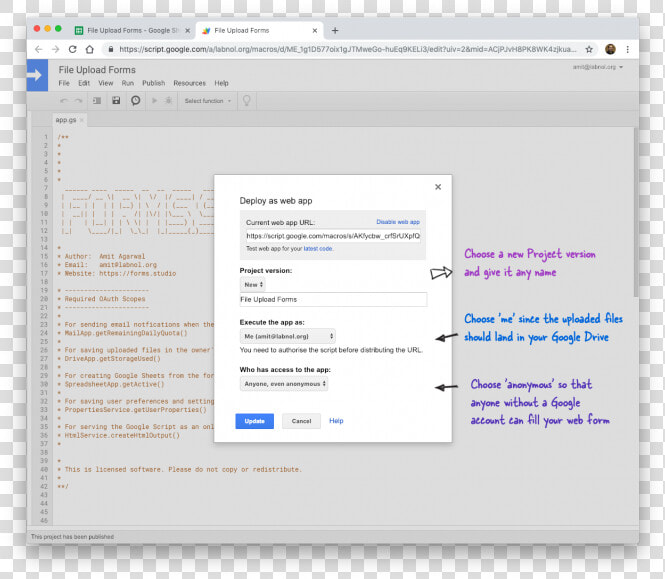Close the Deploy as web app dialog
Image resolution: width=665 pixels, height=579 pixels.
point(438,187)
